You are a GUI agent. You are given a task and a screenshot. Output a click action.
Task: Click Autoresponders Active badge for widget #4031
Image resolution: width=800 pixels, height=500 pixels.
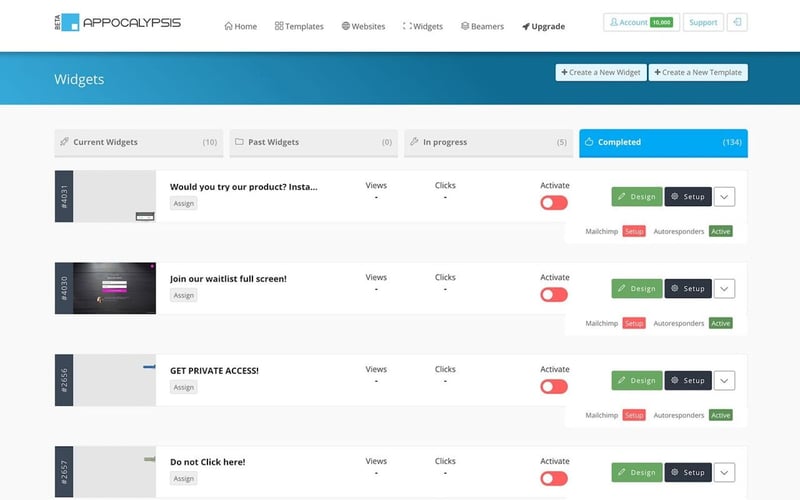tap(721, 232)
